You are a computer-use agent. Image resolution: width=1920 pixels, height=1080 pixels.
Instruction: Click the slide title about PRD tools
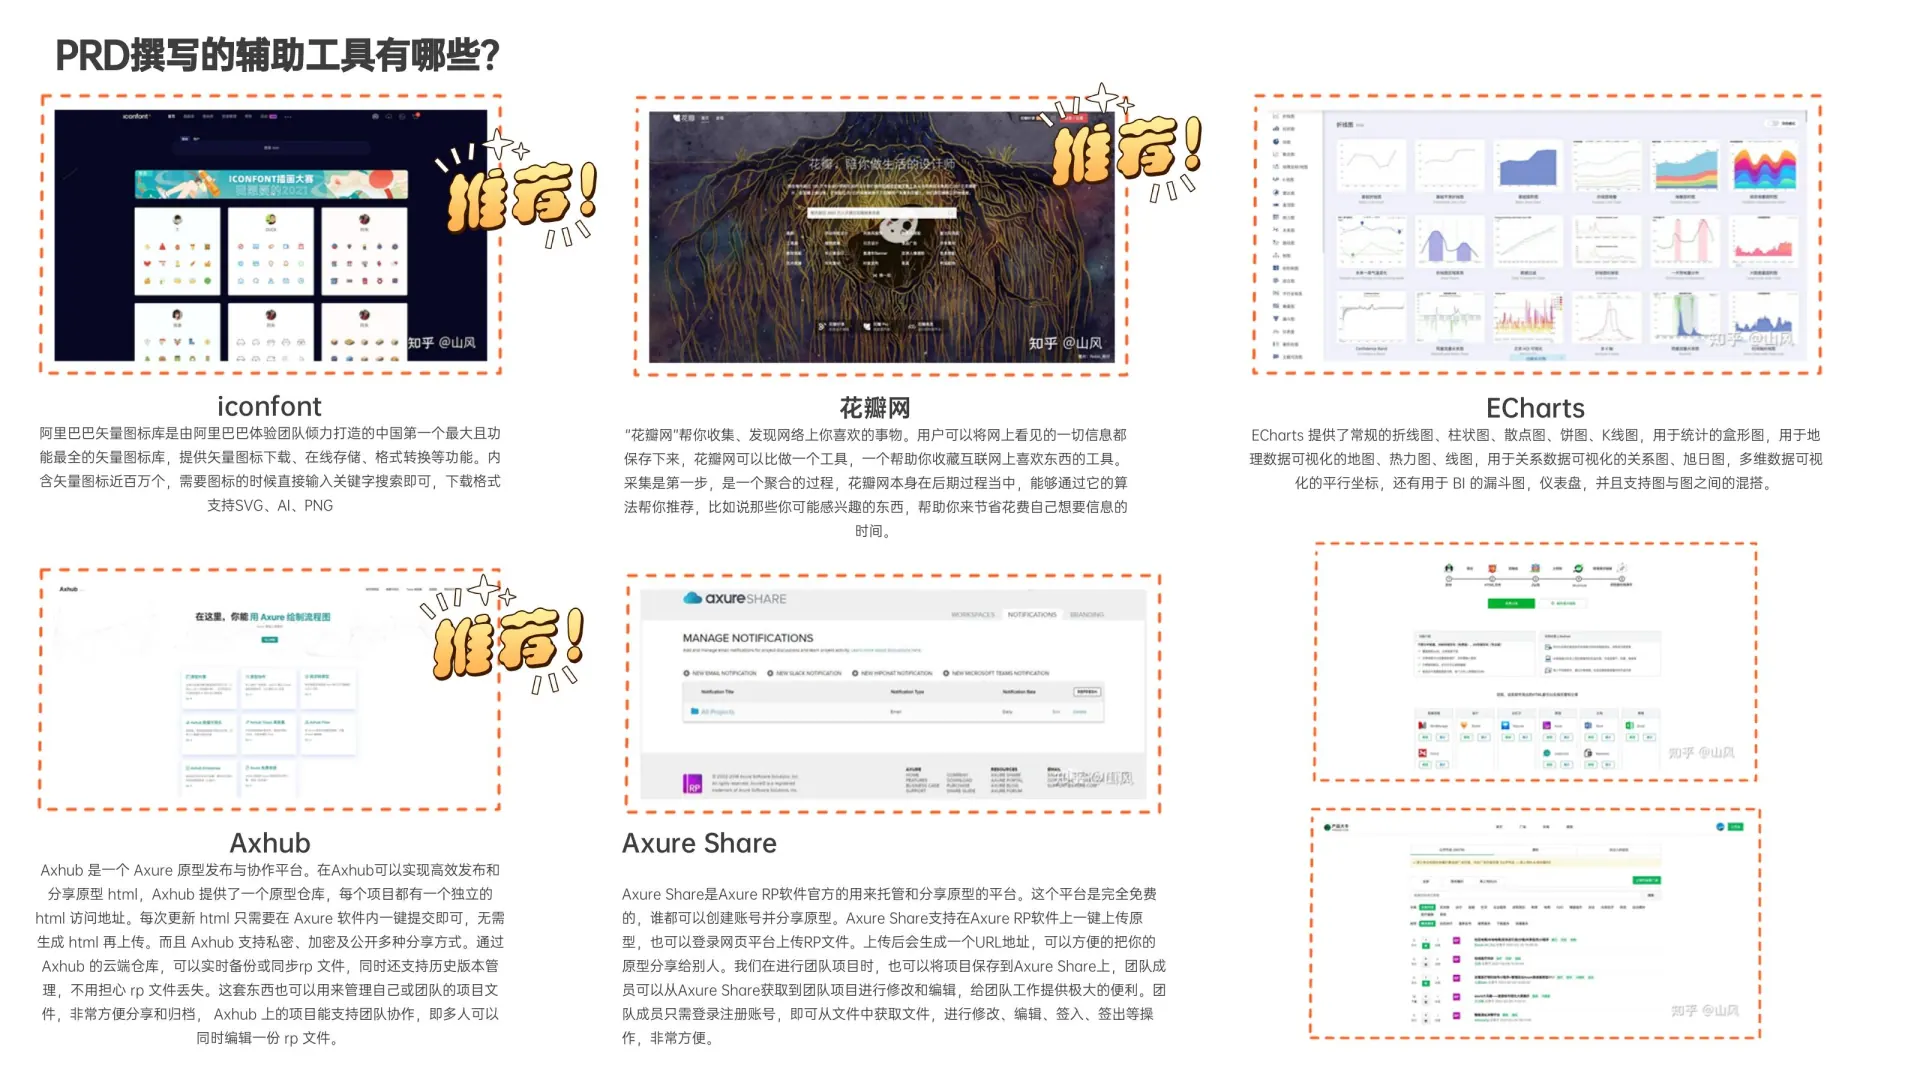pos(277,56)
